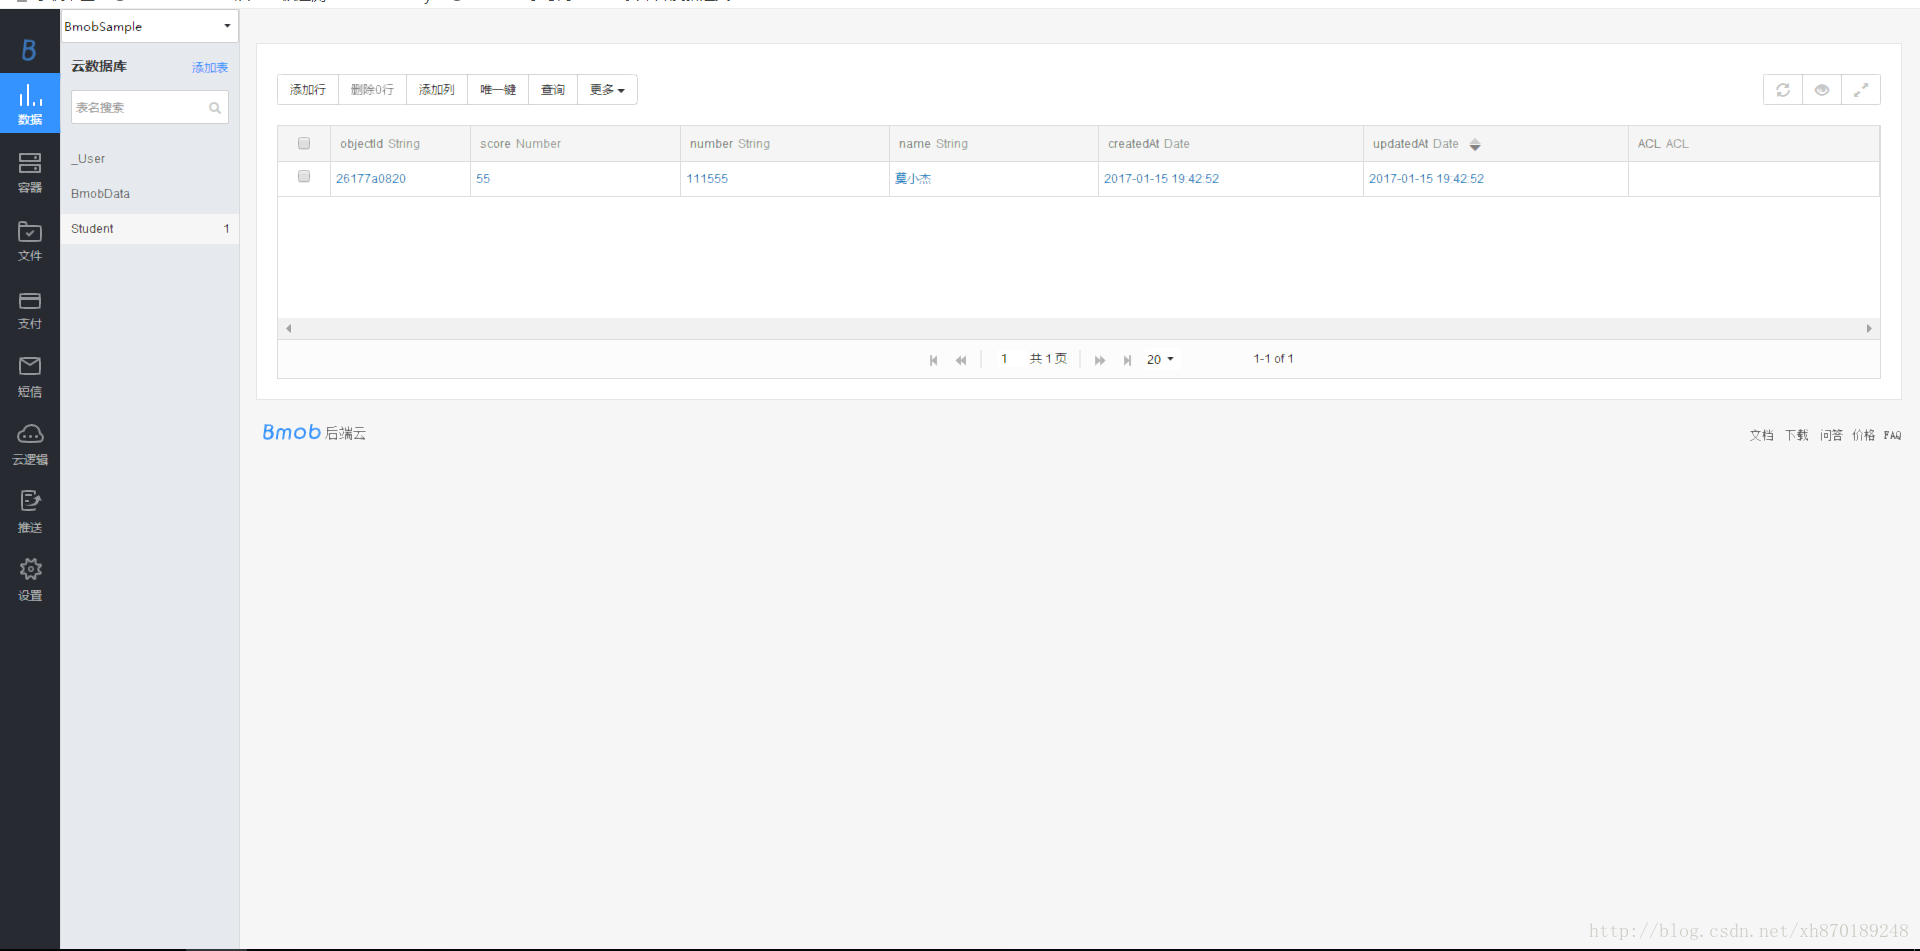
Task: Click the score Number column header
Action: pyautogui.click(x=575, y=144)
